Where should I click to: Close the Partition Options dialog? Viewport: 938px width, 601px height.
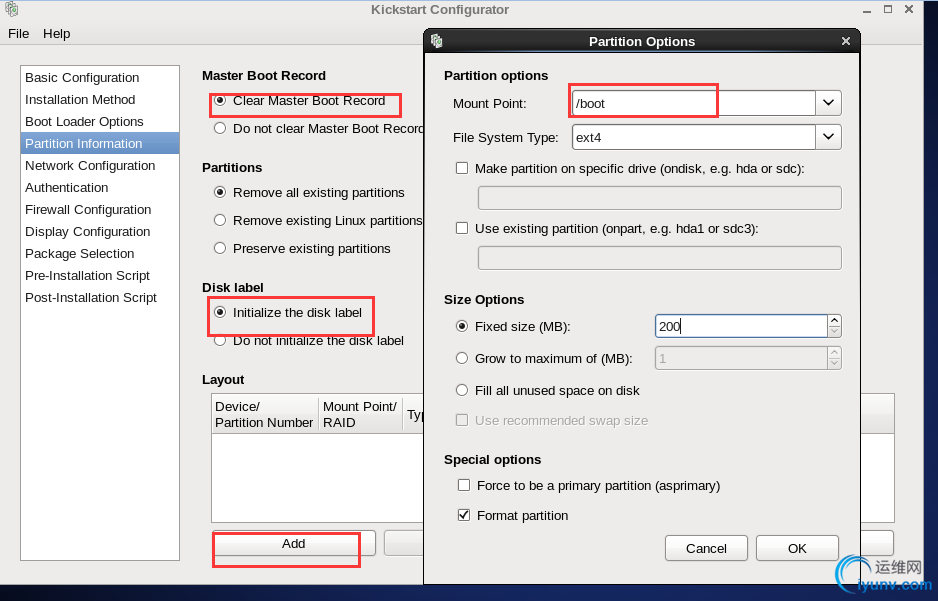[x=845, y=41]
